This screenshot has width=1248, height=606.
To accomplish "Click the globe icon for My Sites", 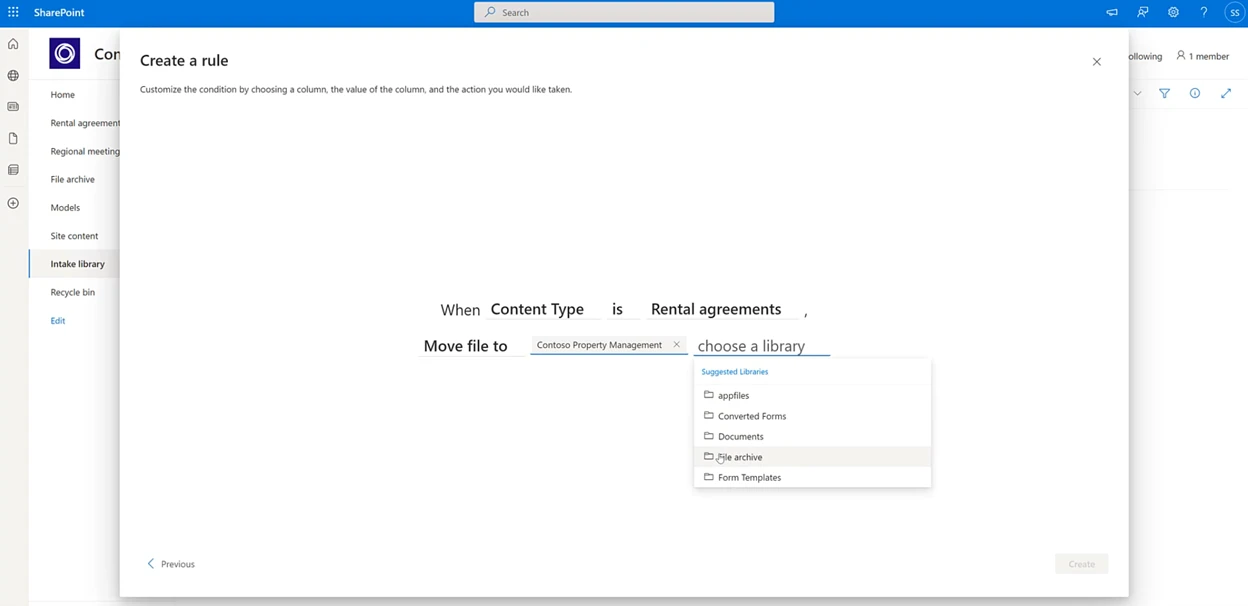I will click(x=13, y=75).
